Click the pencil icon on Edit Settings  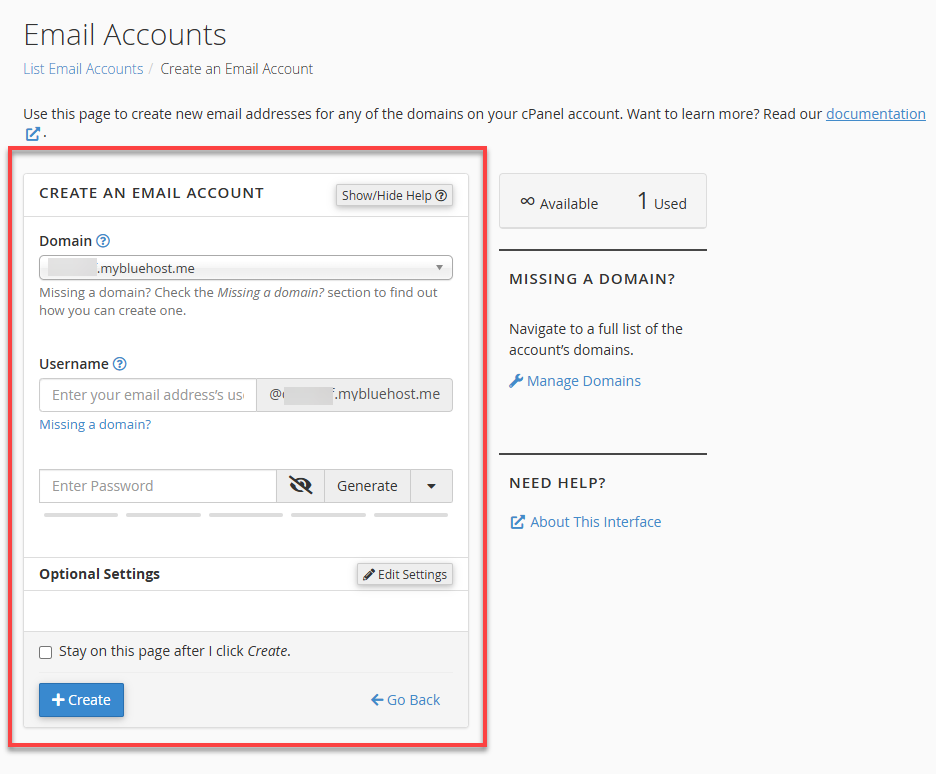(x=370, y=574)
